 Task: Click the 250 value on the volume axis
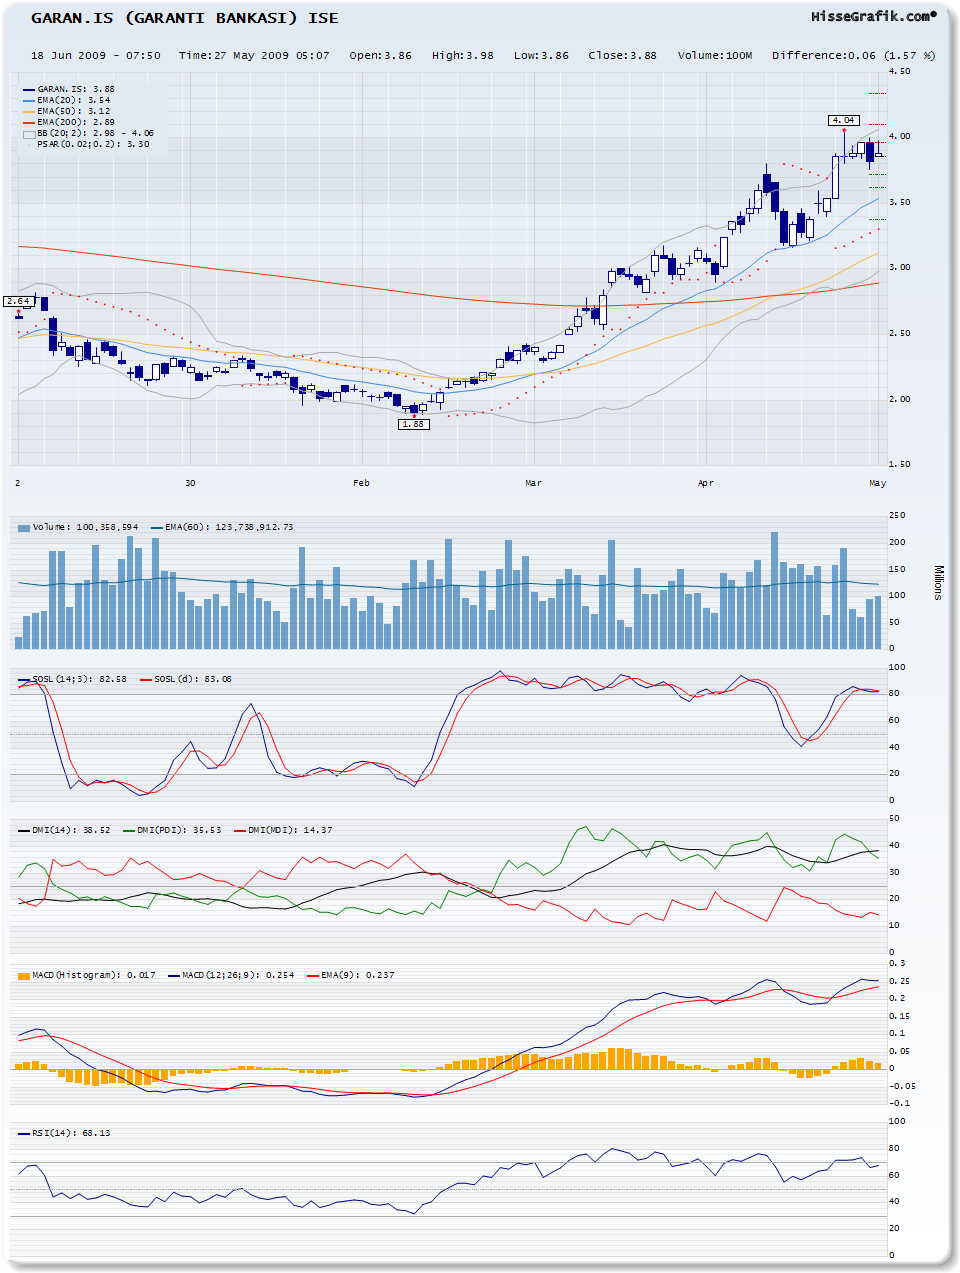(897, 515)
